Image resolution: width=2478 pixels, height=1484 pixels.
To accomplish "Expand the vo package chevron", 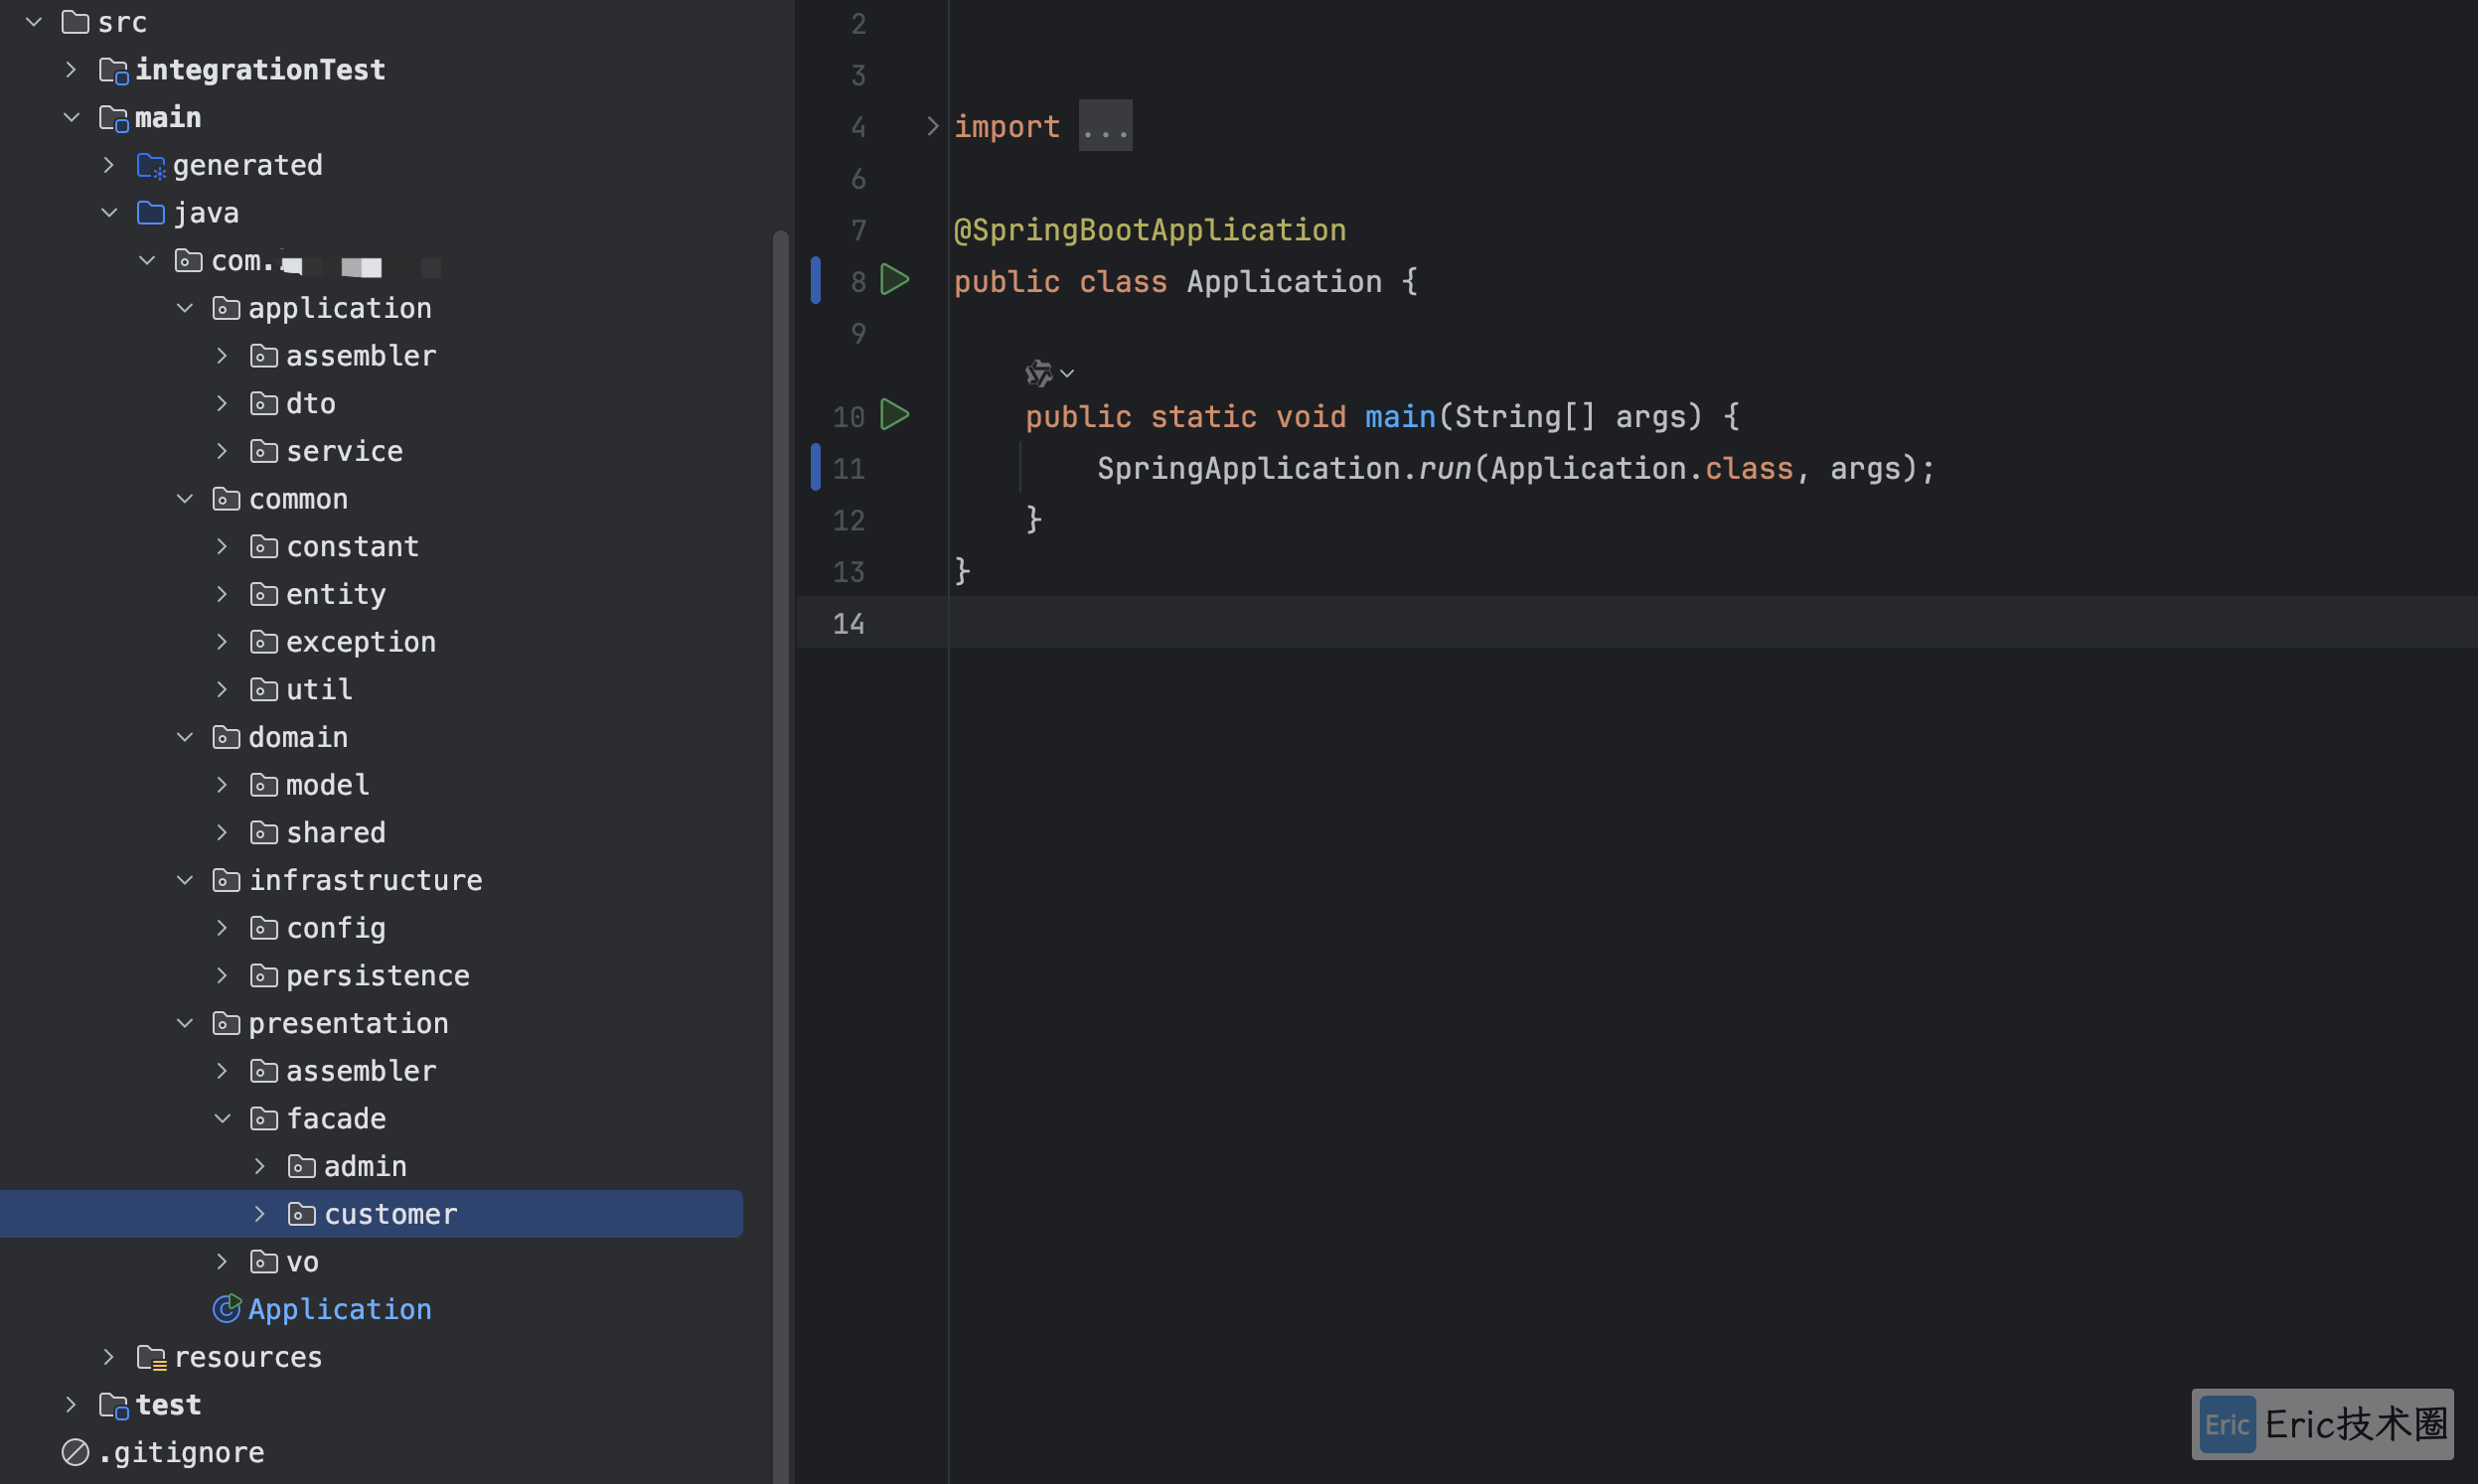I will [222, 1262].
